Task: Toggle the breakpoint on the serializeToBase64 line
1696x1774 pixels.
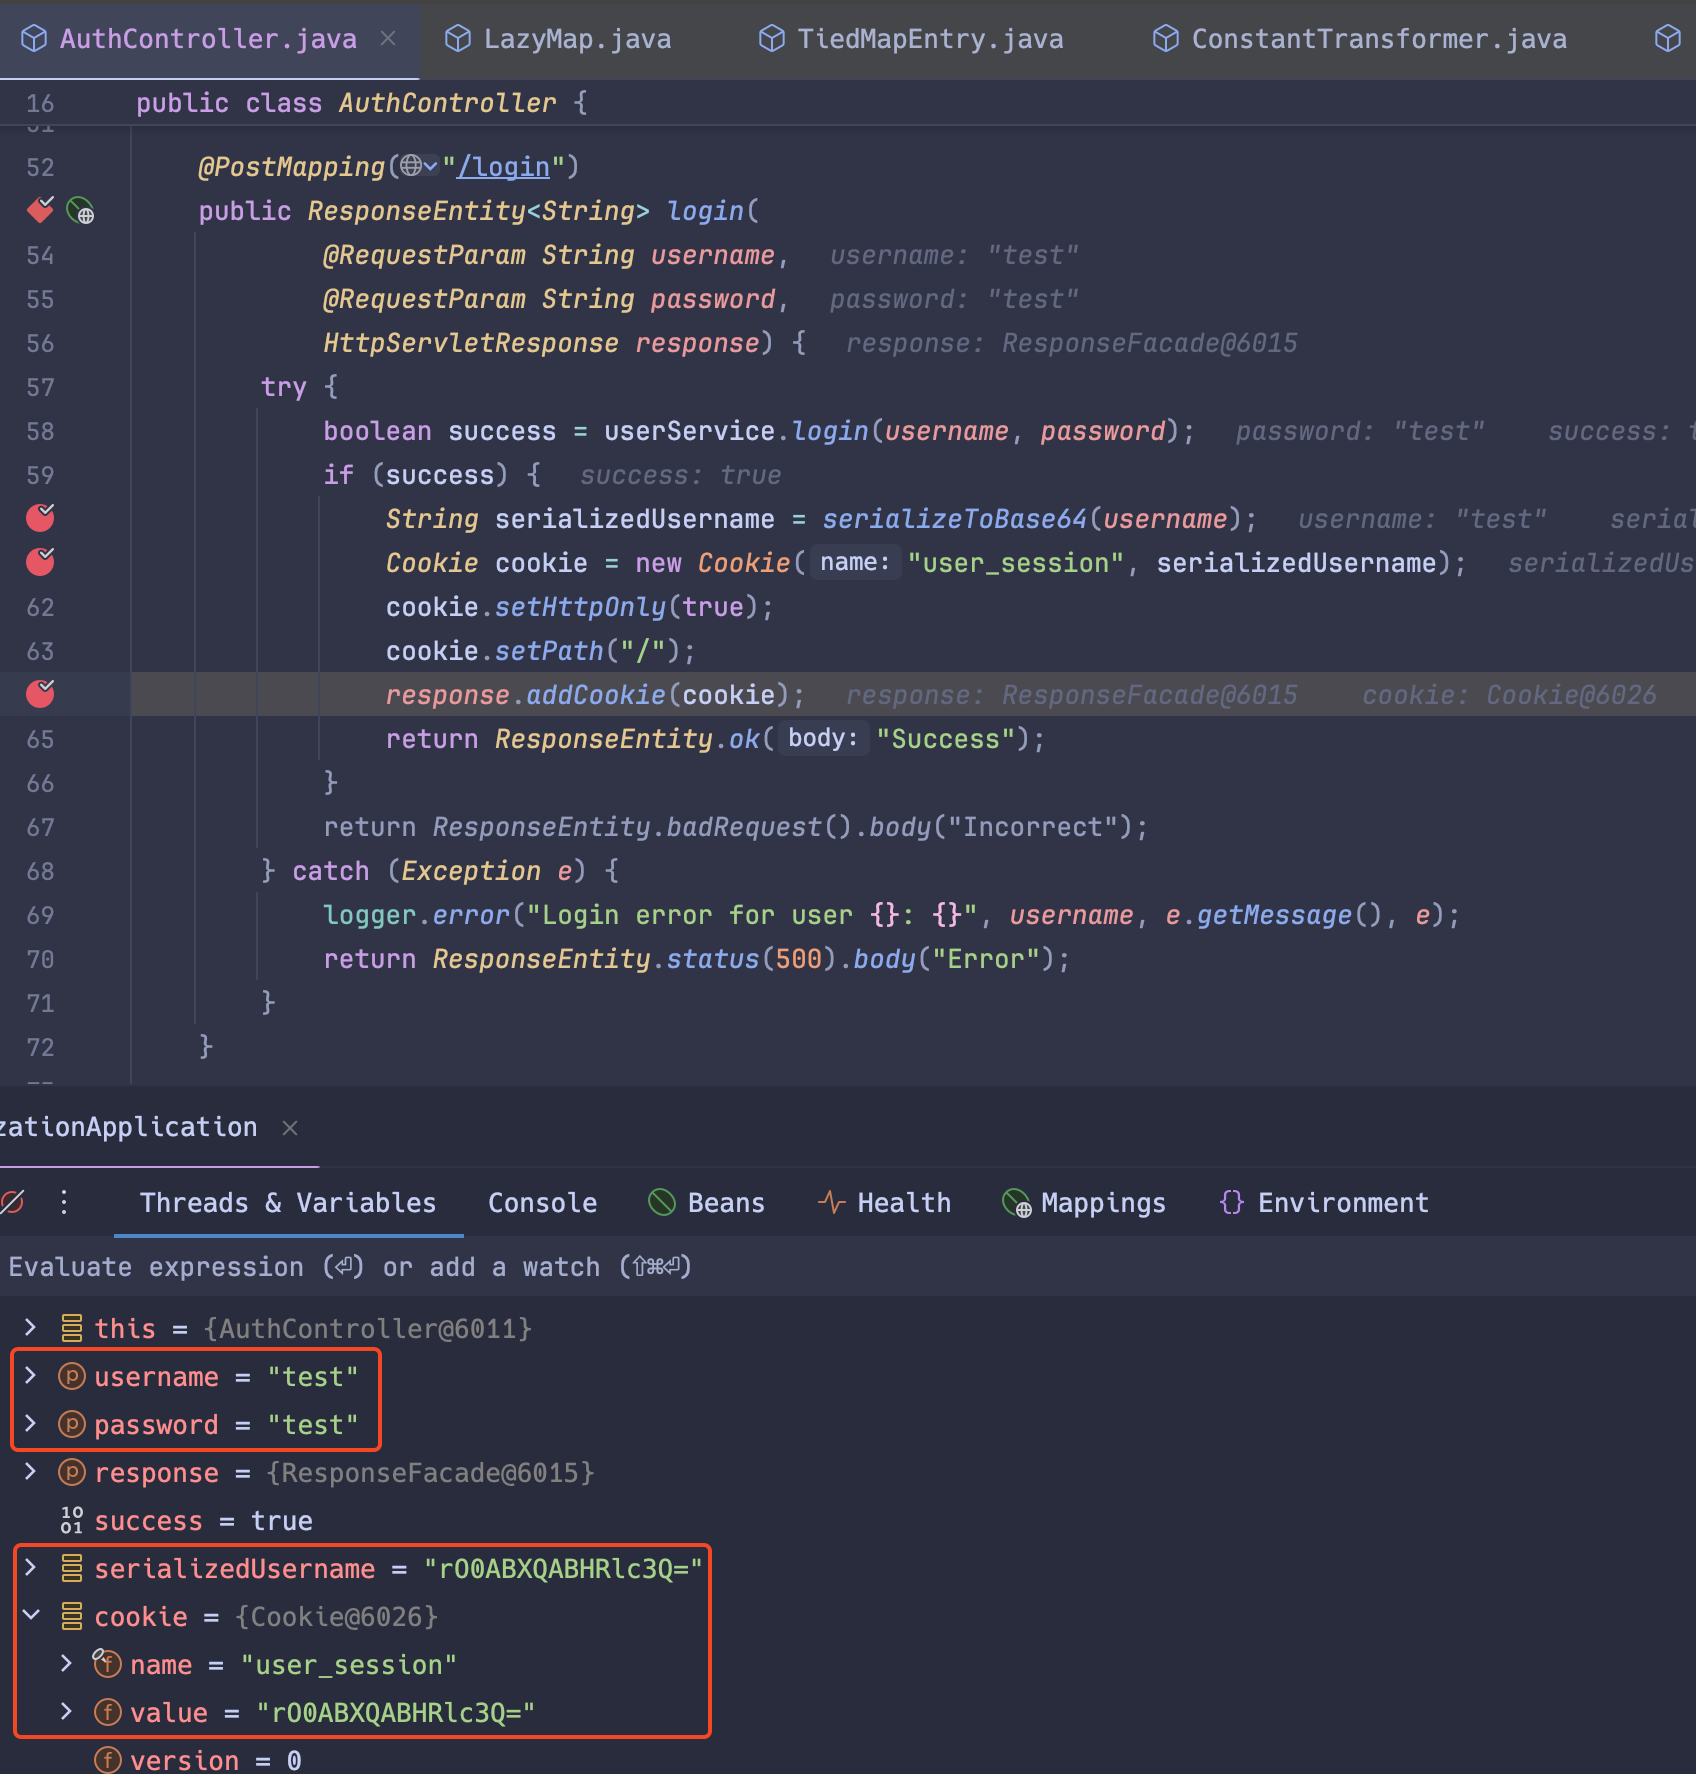Action: click(x=40, y=518)
